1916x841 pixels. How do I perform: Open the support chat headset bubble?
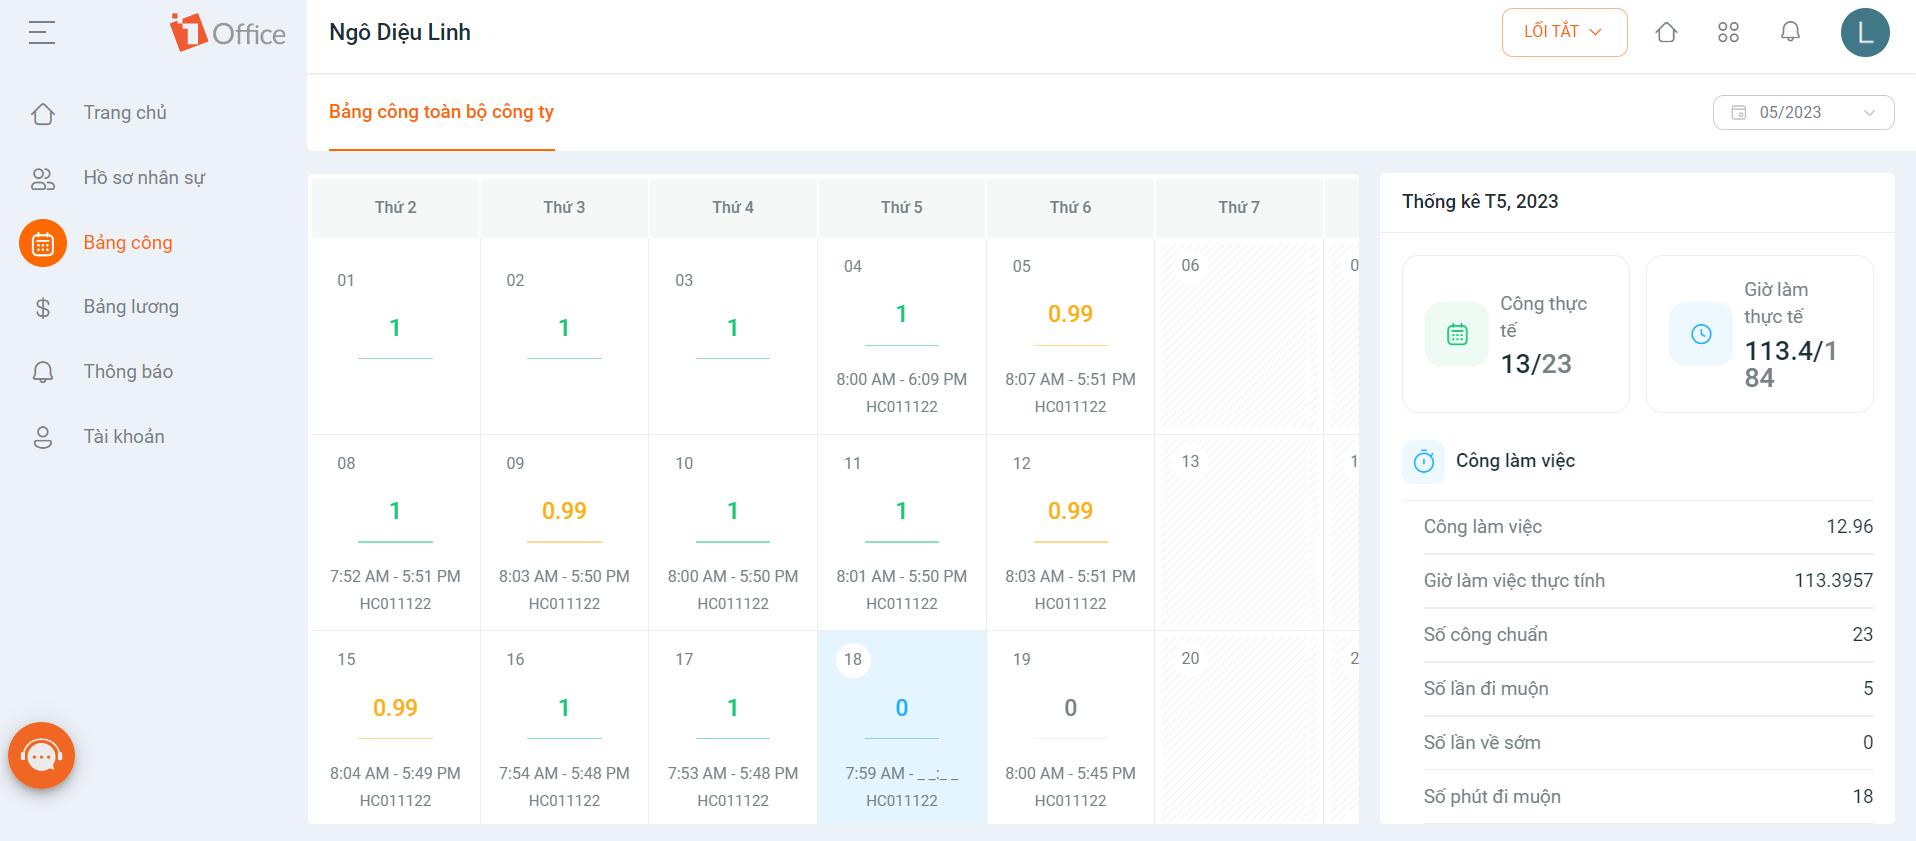tap(42, 756)
